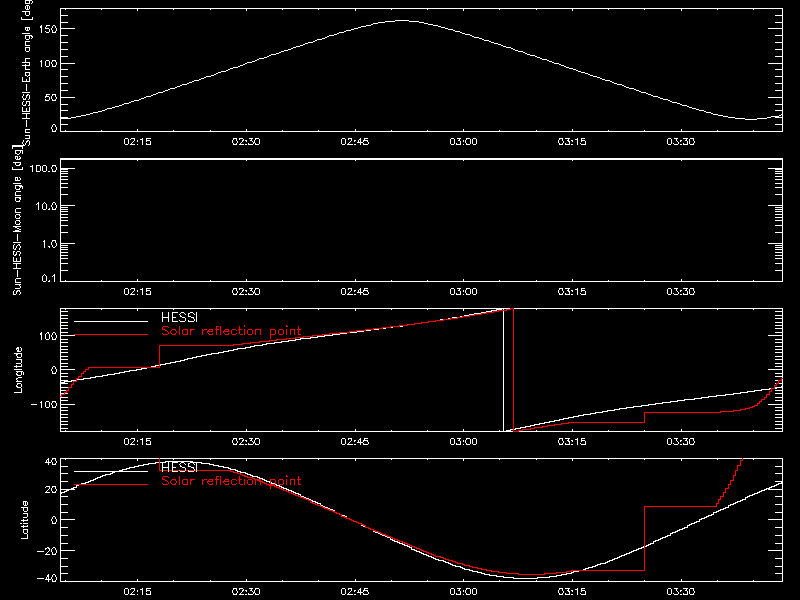Screen dimensions: 800x600
Task: Click red legend line sample in Longitude plot
Action: 111,335
